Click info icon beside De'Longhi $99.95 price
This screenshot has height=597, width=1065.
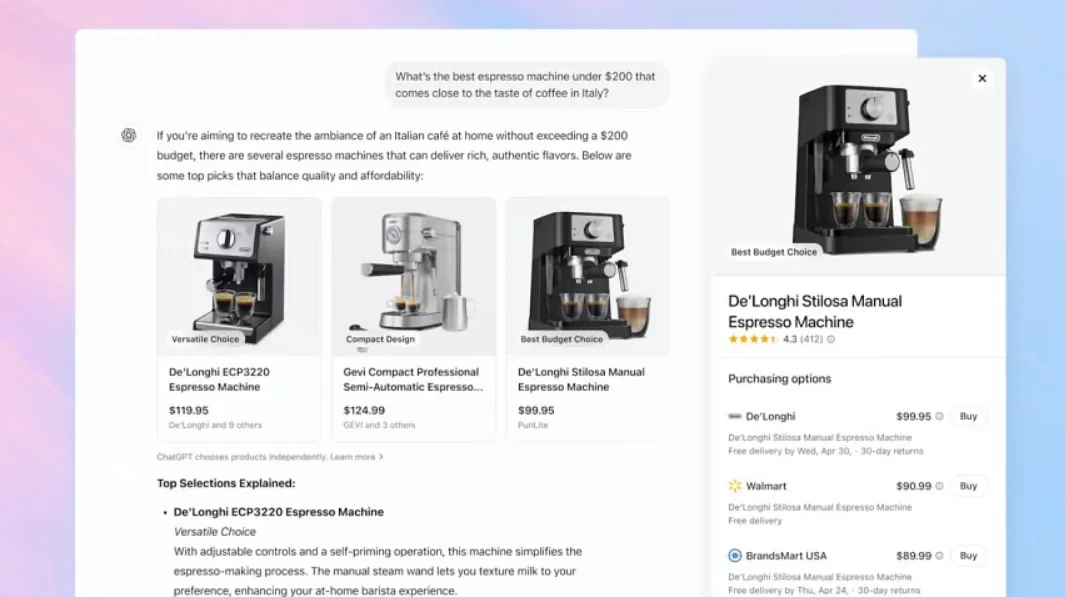[939, 416]
